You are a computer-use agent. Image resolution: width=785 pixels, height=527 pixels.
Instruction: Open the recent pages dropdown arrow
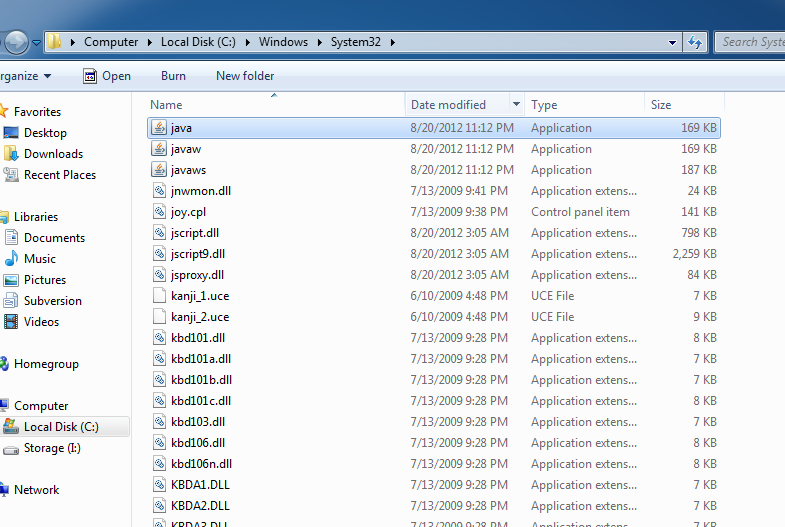click(36, 43)
